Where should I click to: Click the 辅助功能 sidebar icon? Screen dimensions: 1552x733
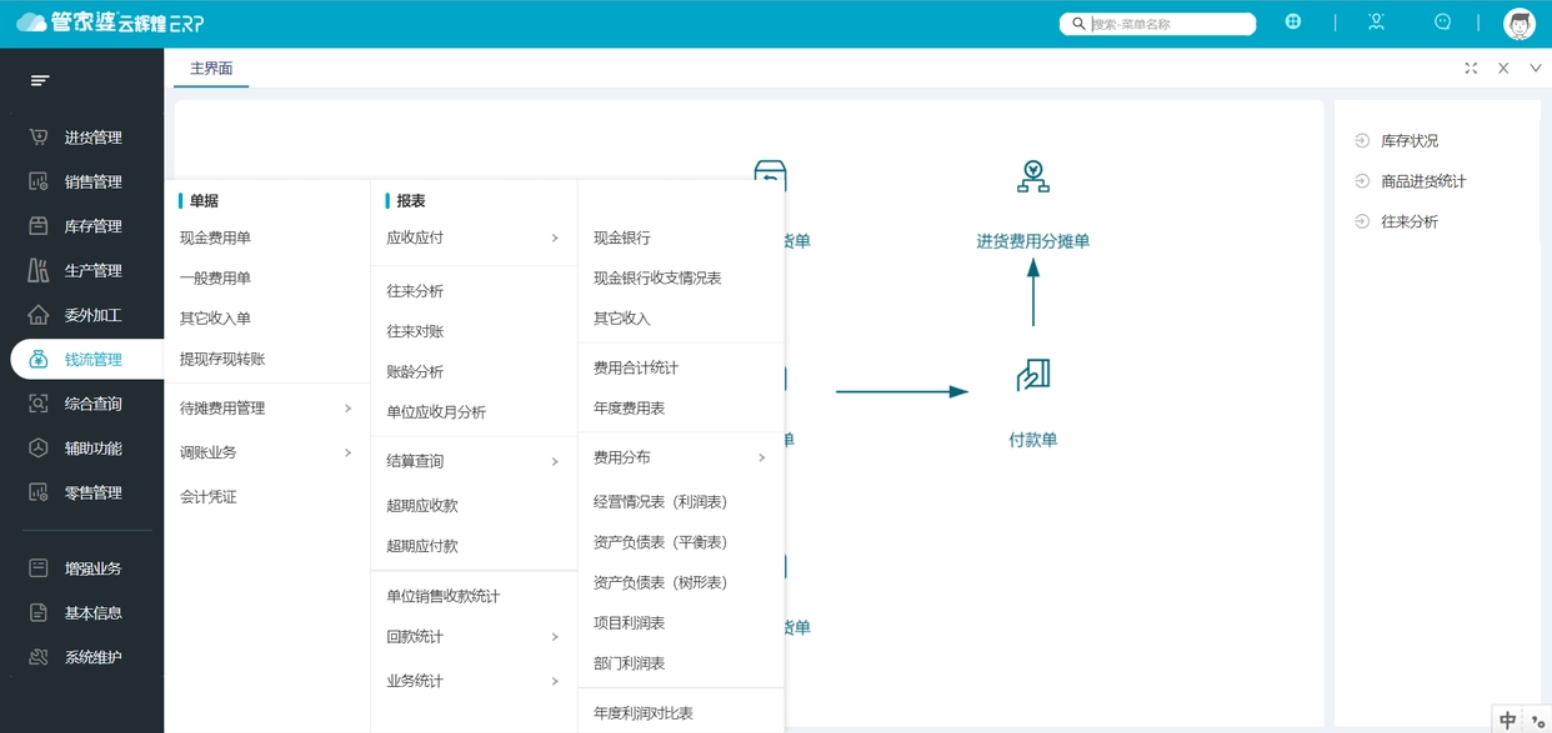(x=38, y=448)
